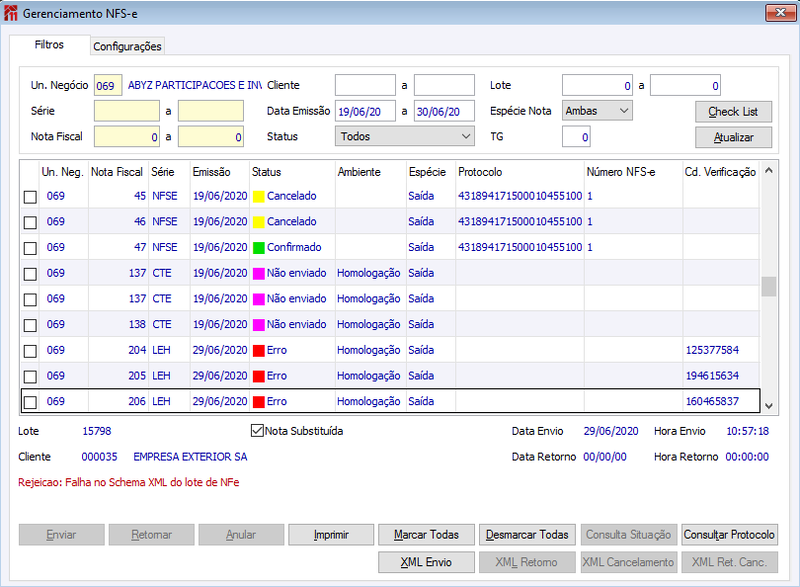Open the Espécie Nota dropdown showing Ambas
800x587 pixels.
pos(597,111)
